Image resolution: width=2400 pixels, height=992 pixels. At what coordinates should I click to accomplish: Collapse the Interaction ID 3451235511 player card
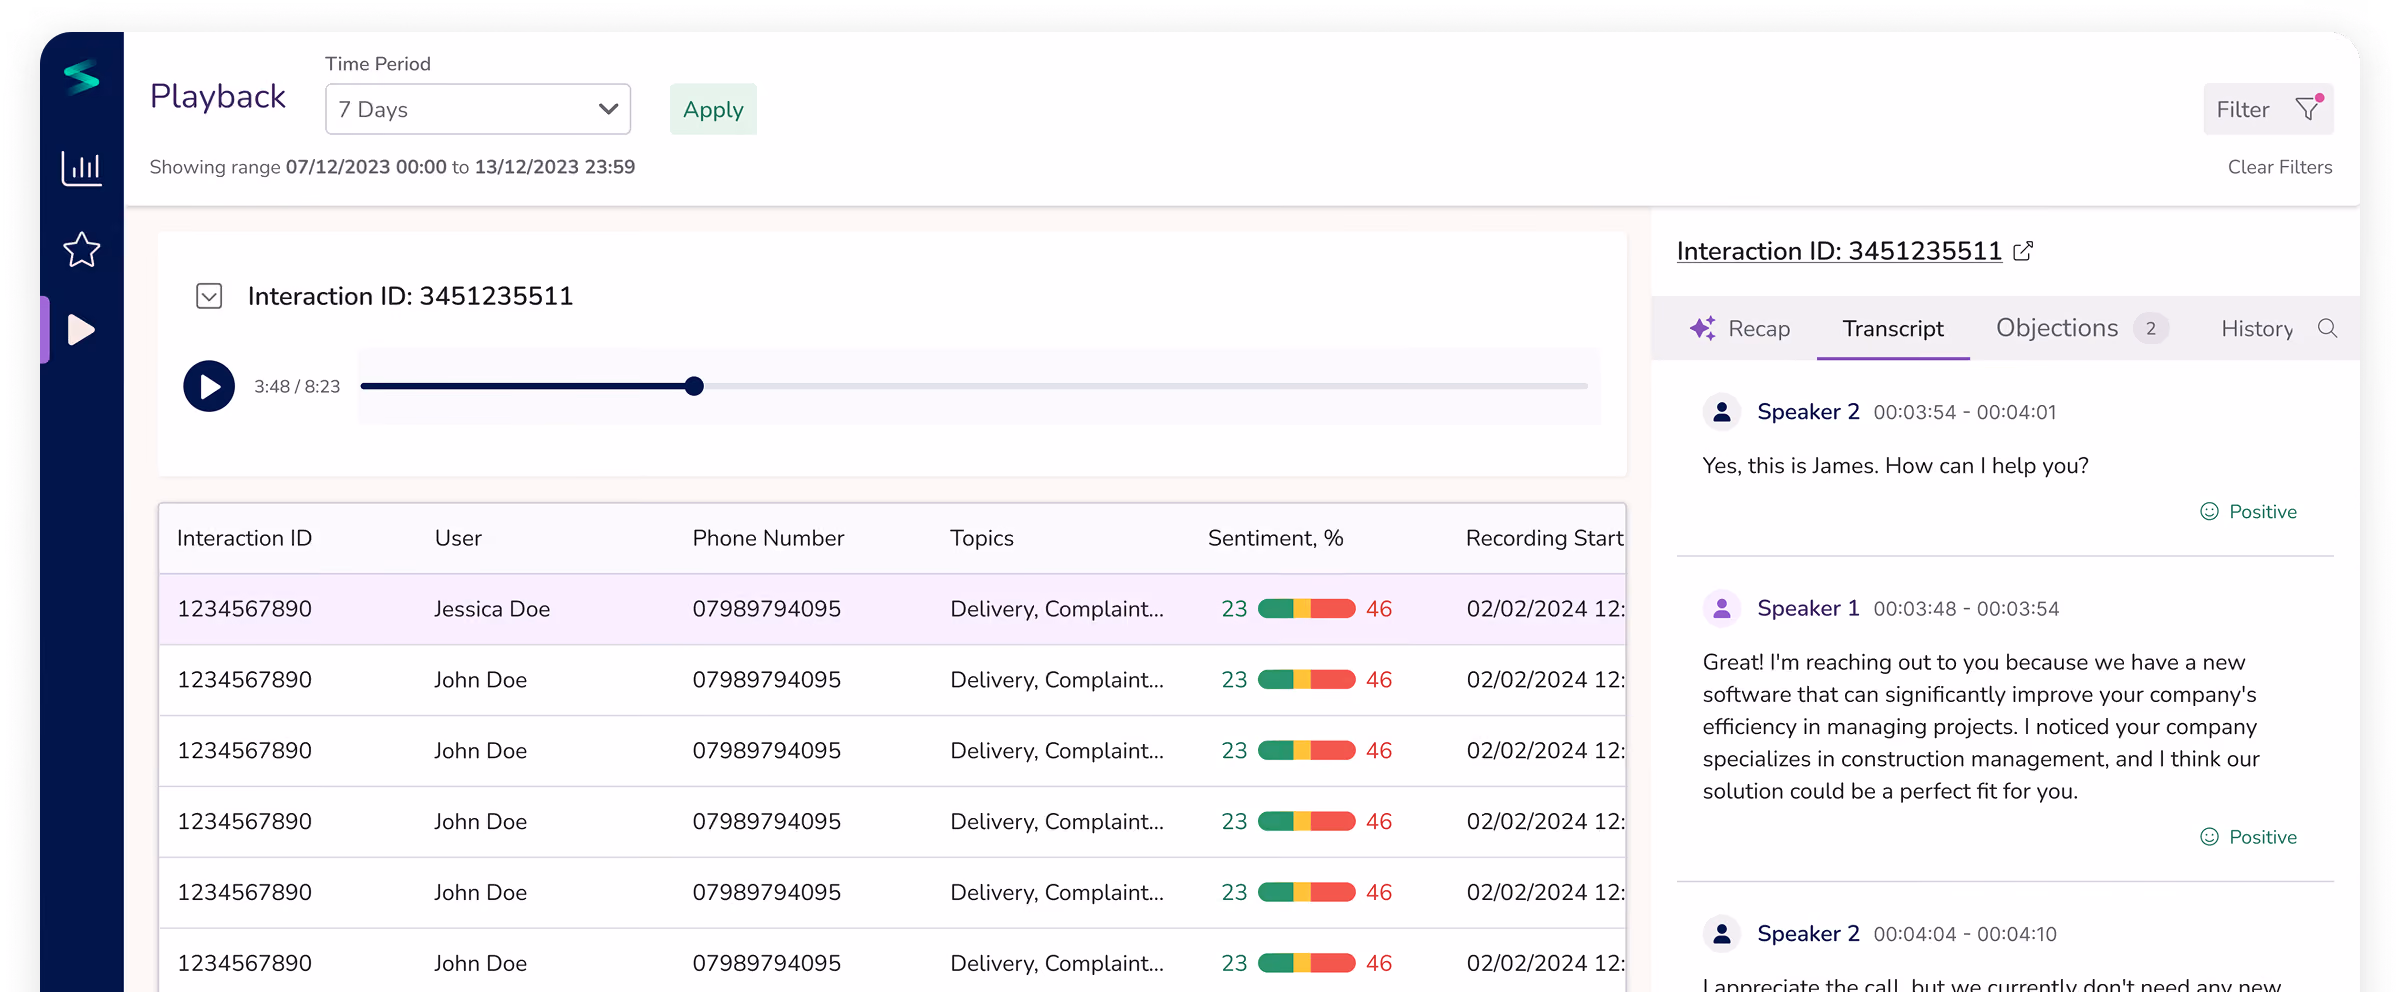(x=209, y=296)
